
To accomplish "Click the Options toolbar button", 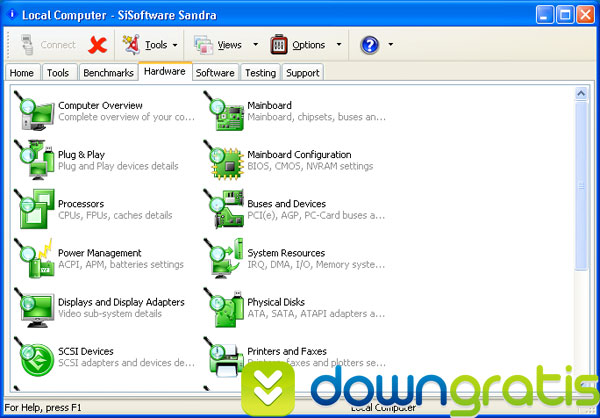I will coord(298,45).
